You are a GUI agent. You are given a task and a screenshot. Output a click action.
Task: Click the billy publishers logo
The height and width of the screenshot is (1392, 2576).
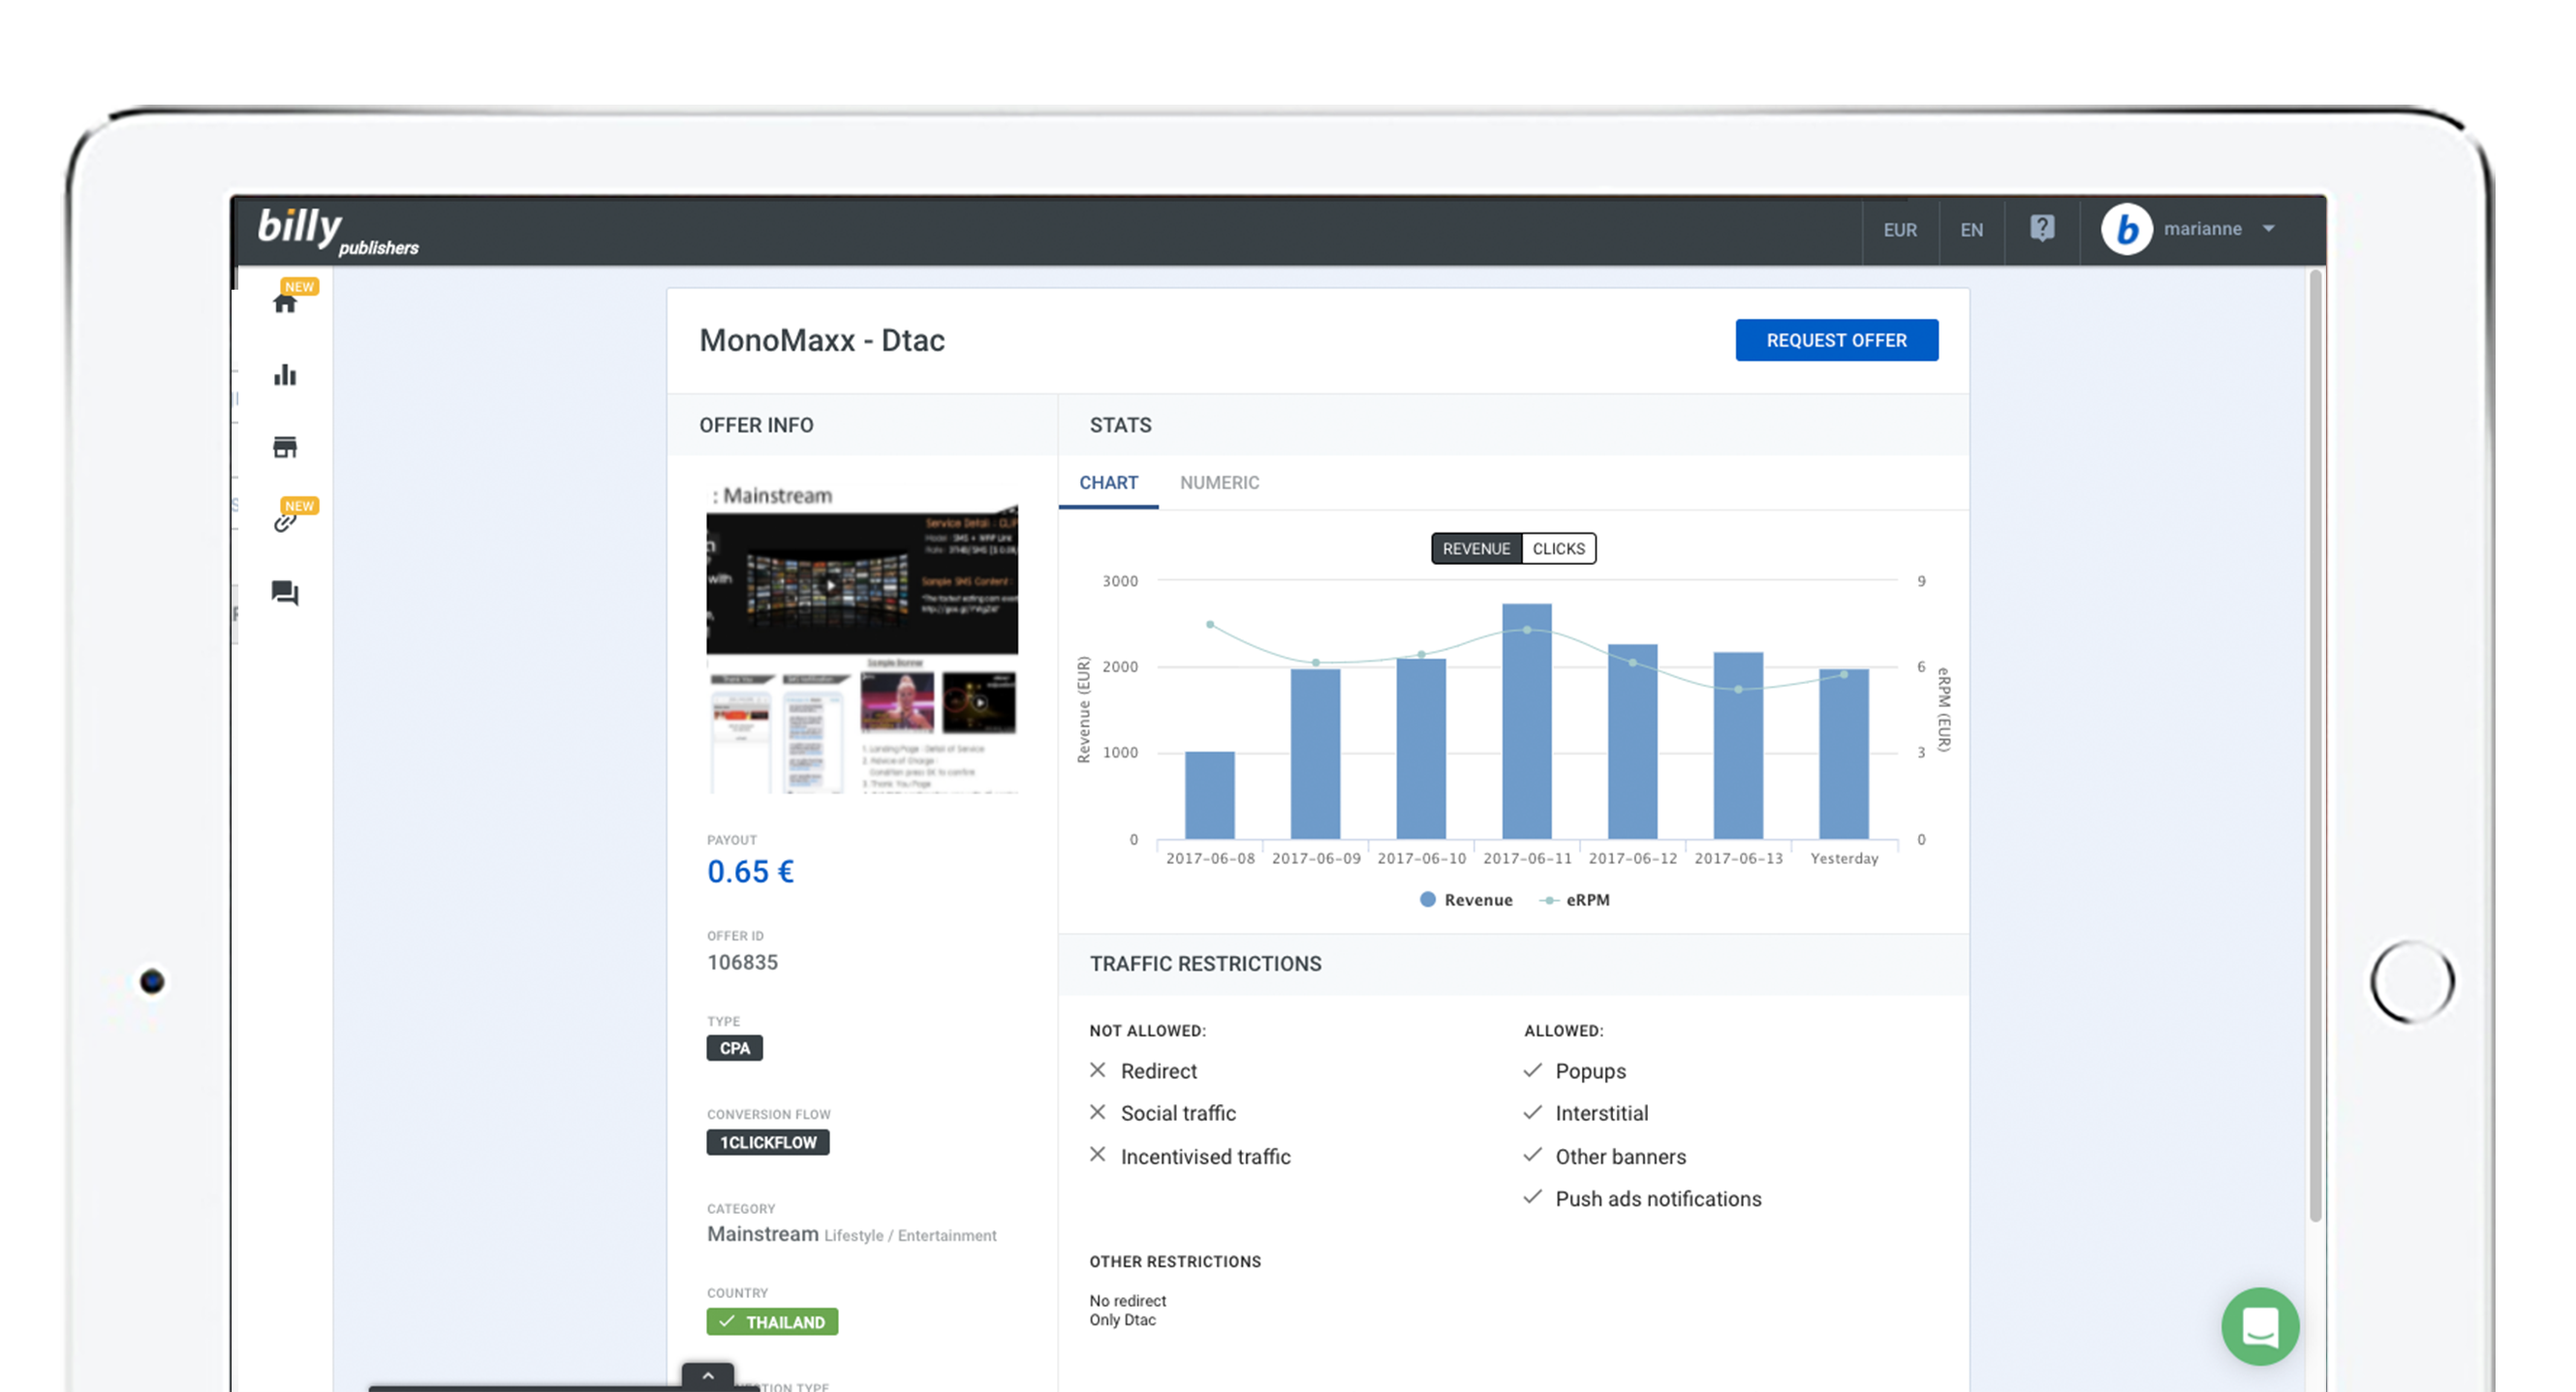click(337, 231)
